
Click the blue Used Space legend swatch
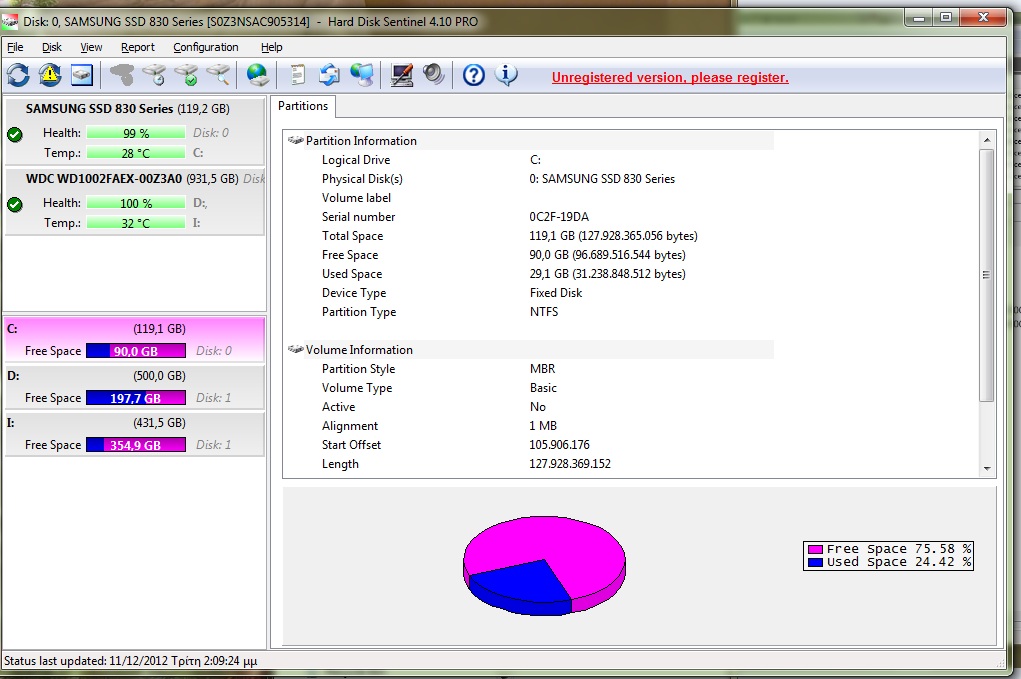click(815, 562)
